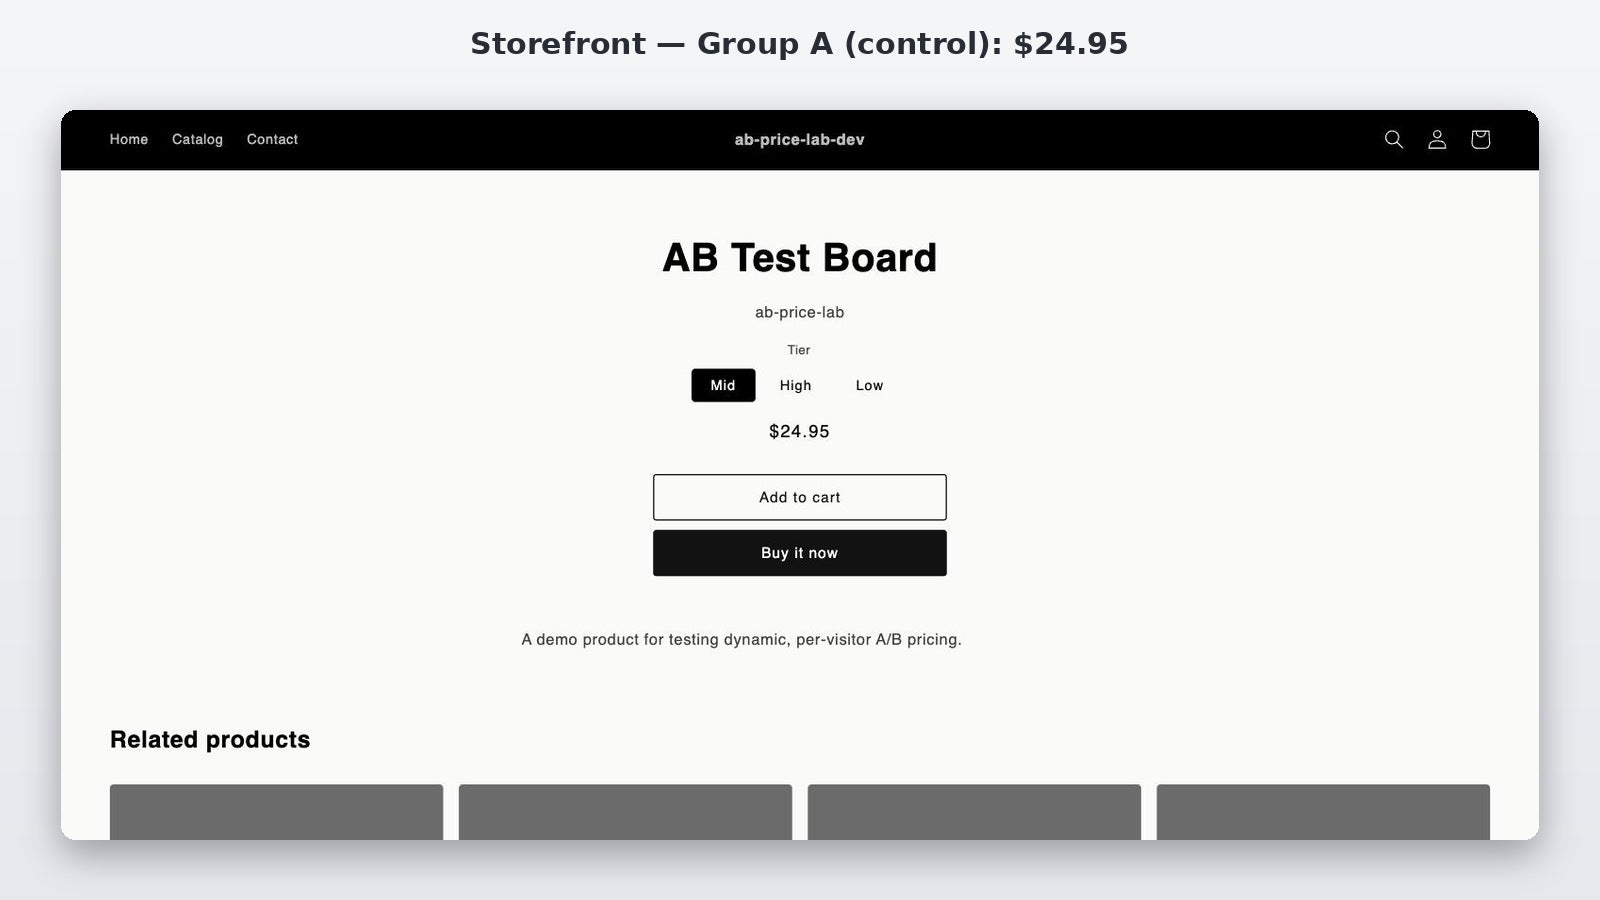Click the $24.95 product price

(x=799, y=431)
